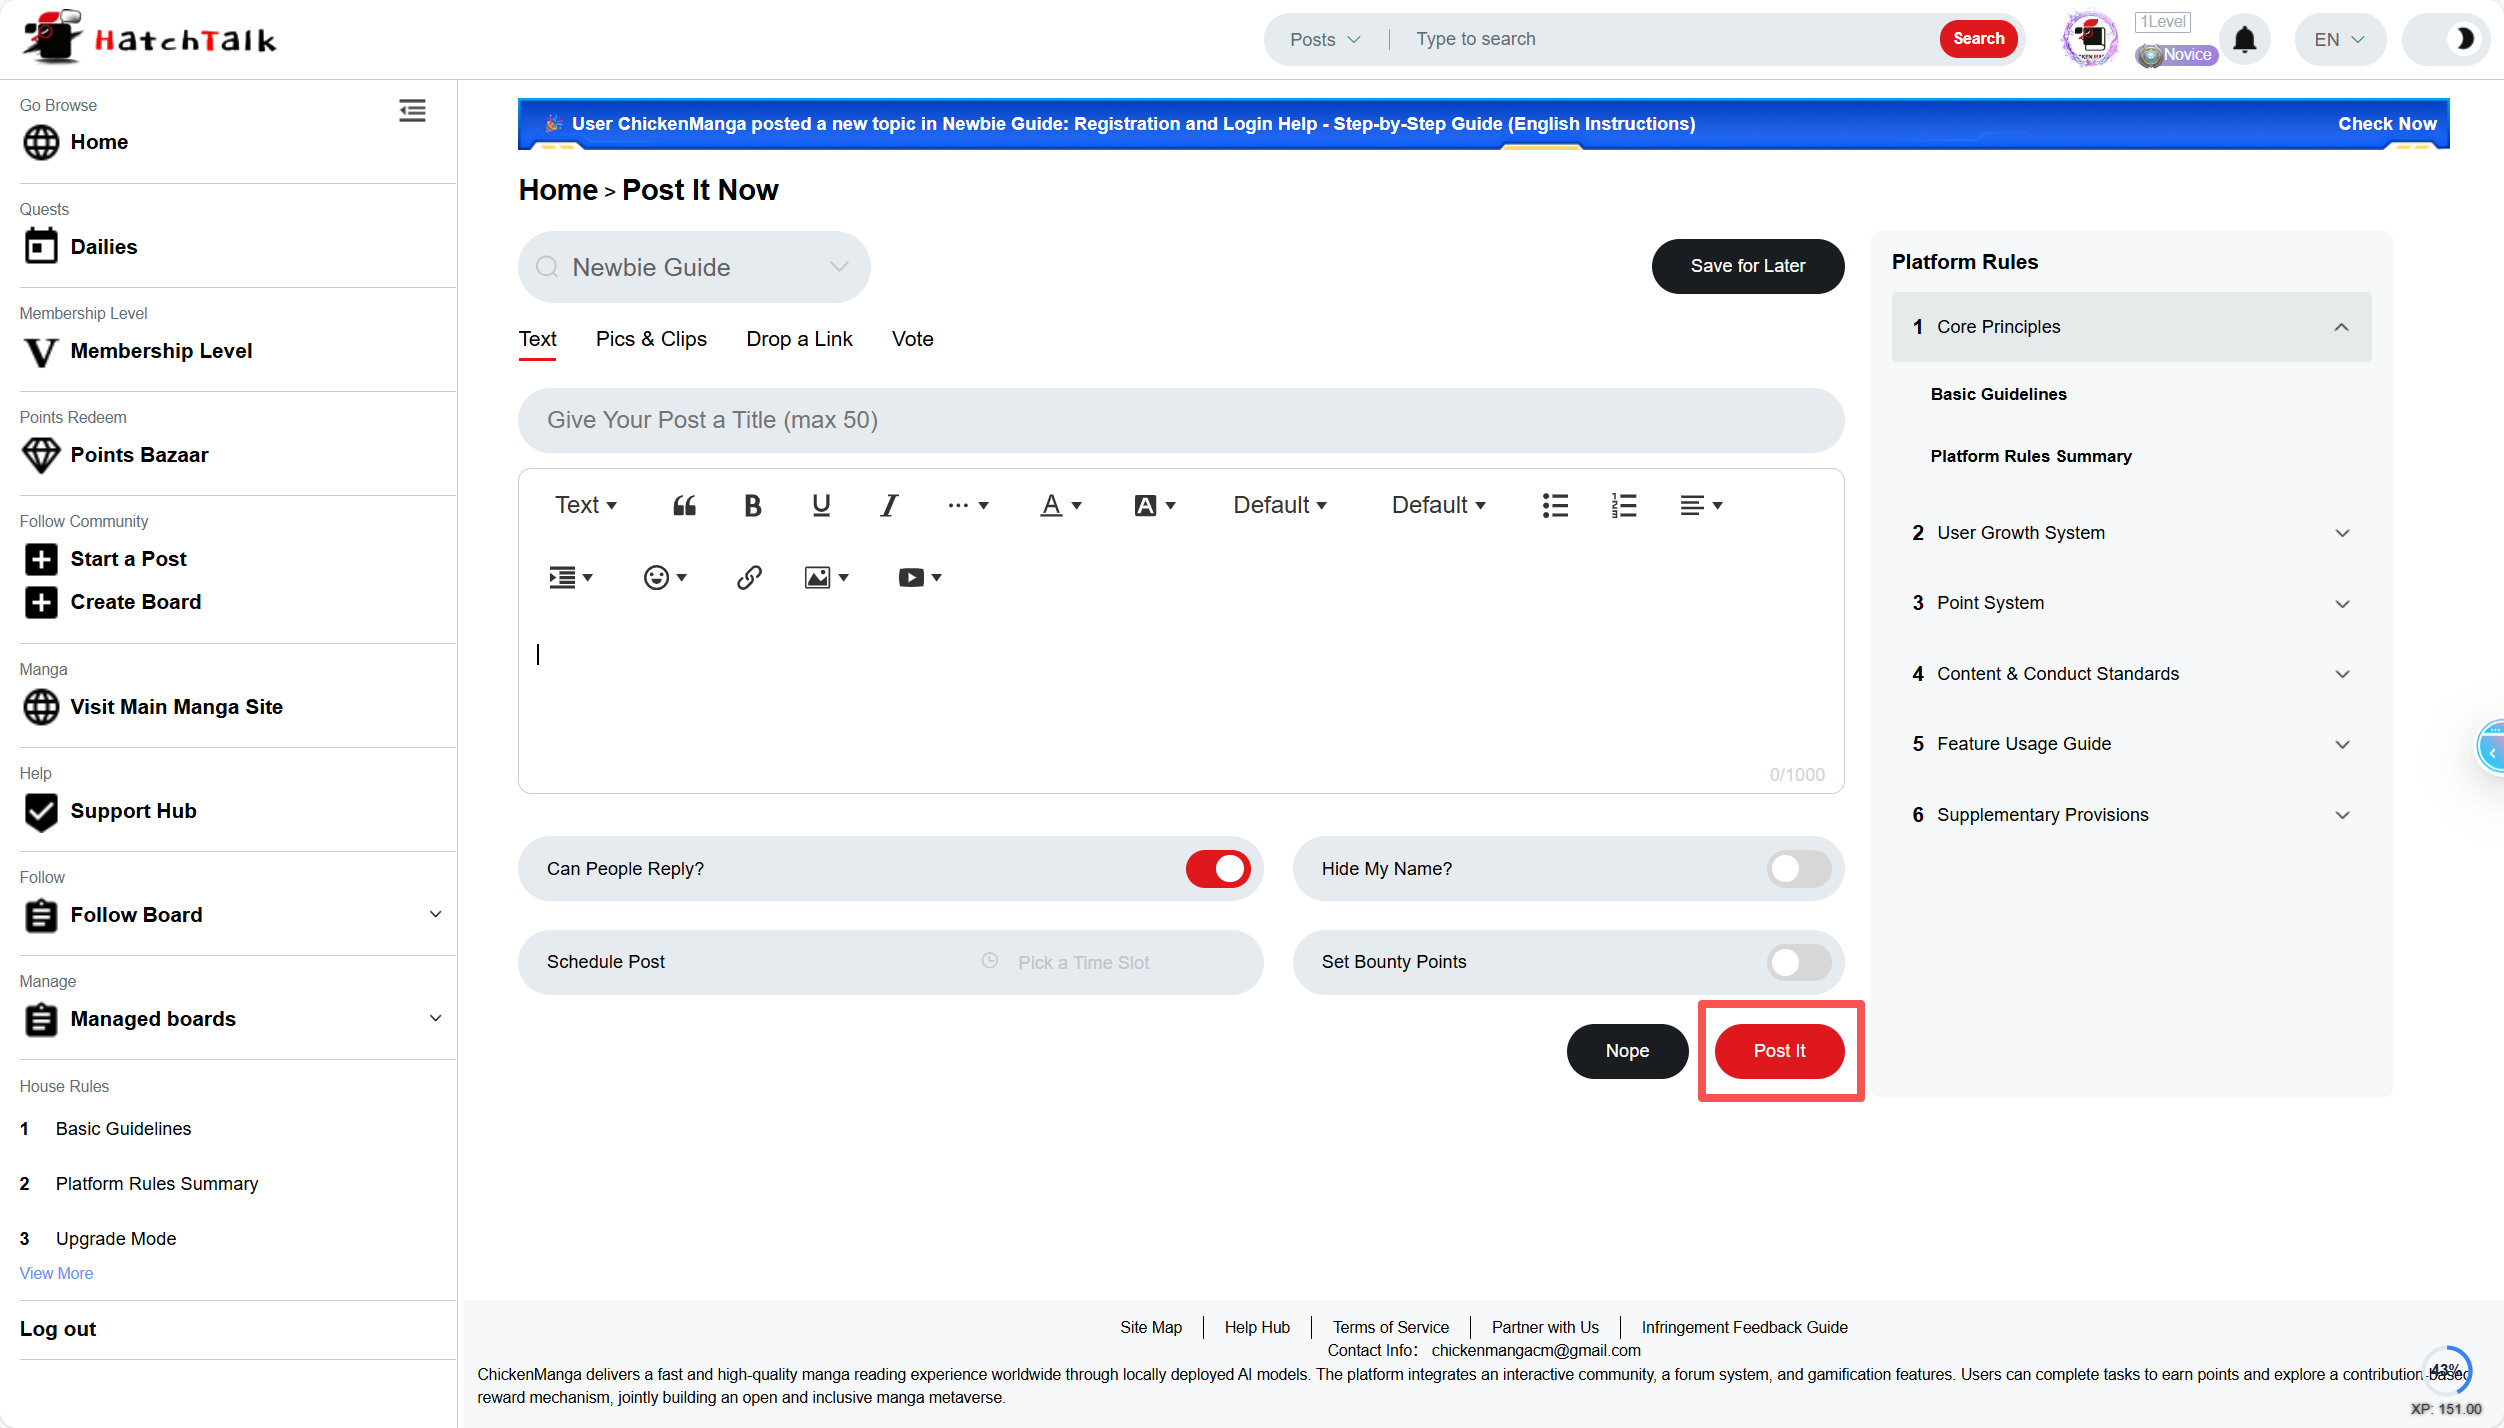This screenshot has width=2504, height=1428.
Task: Select the Vote tab
Action: [x=912, y=339]
